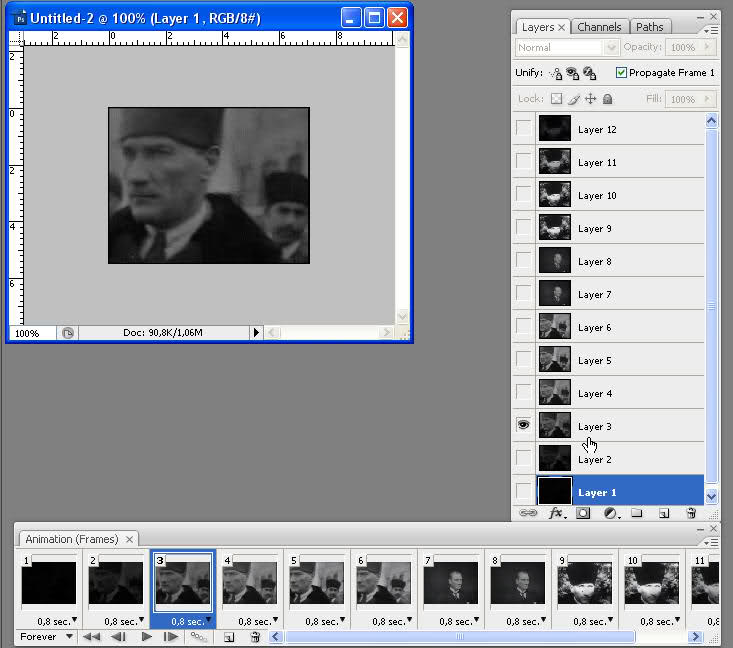Show Layer 12 via its visibility box
Screen dimensions: 733x648
[523, 128]
